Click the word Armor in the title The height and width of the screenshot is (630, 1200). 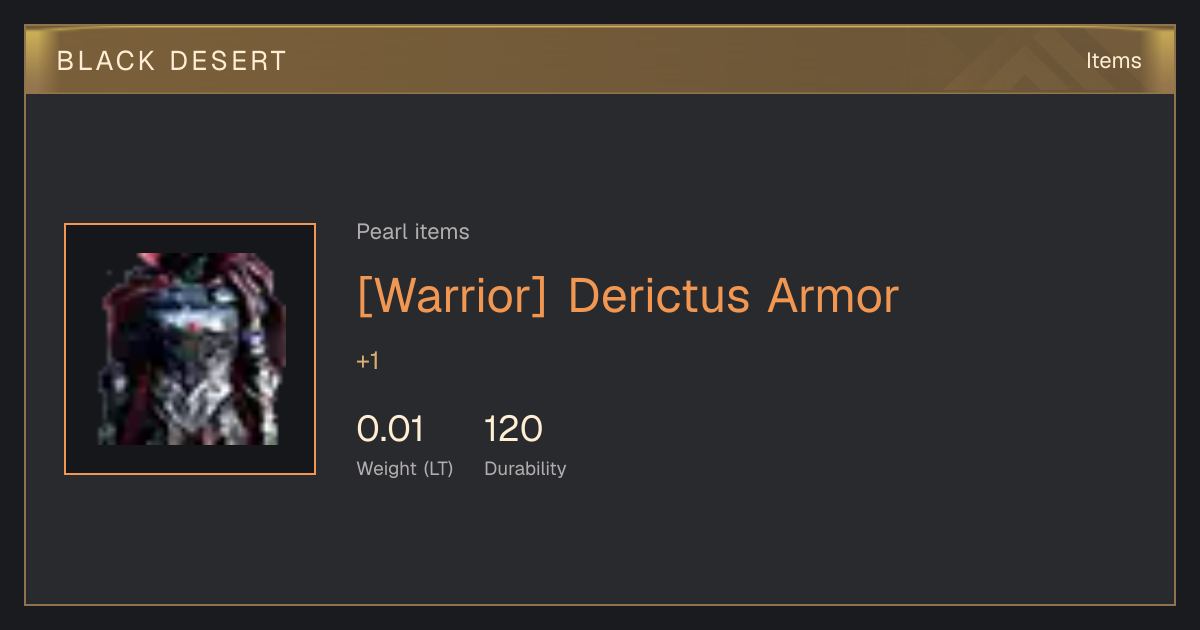[834, 295]
